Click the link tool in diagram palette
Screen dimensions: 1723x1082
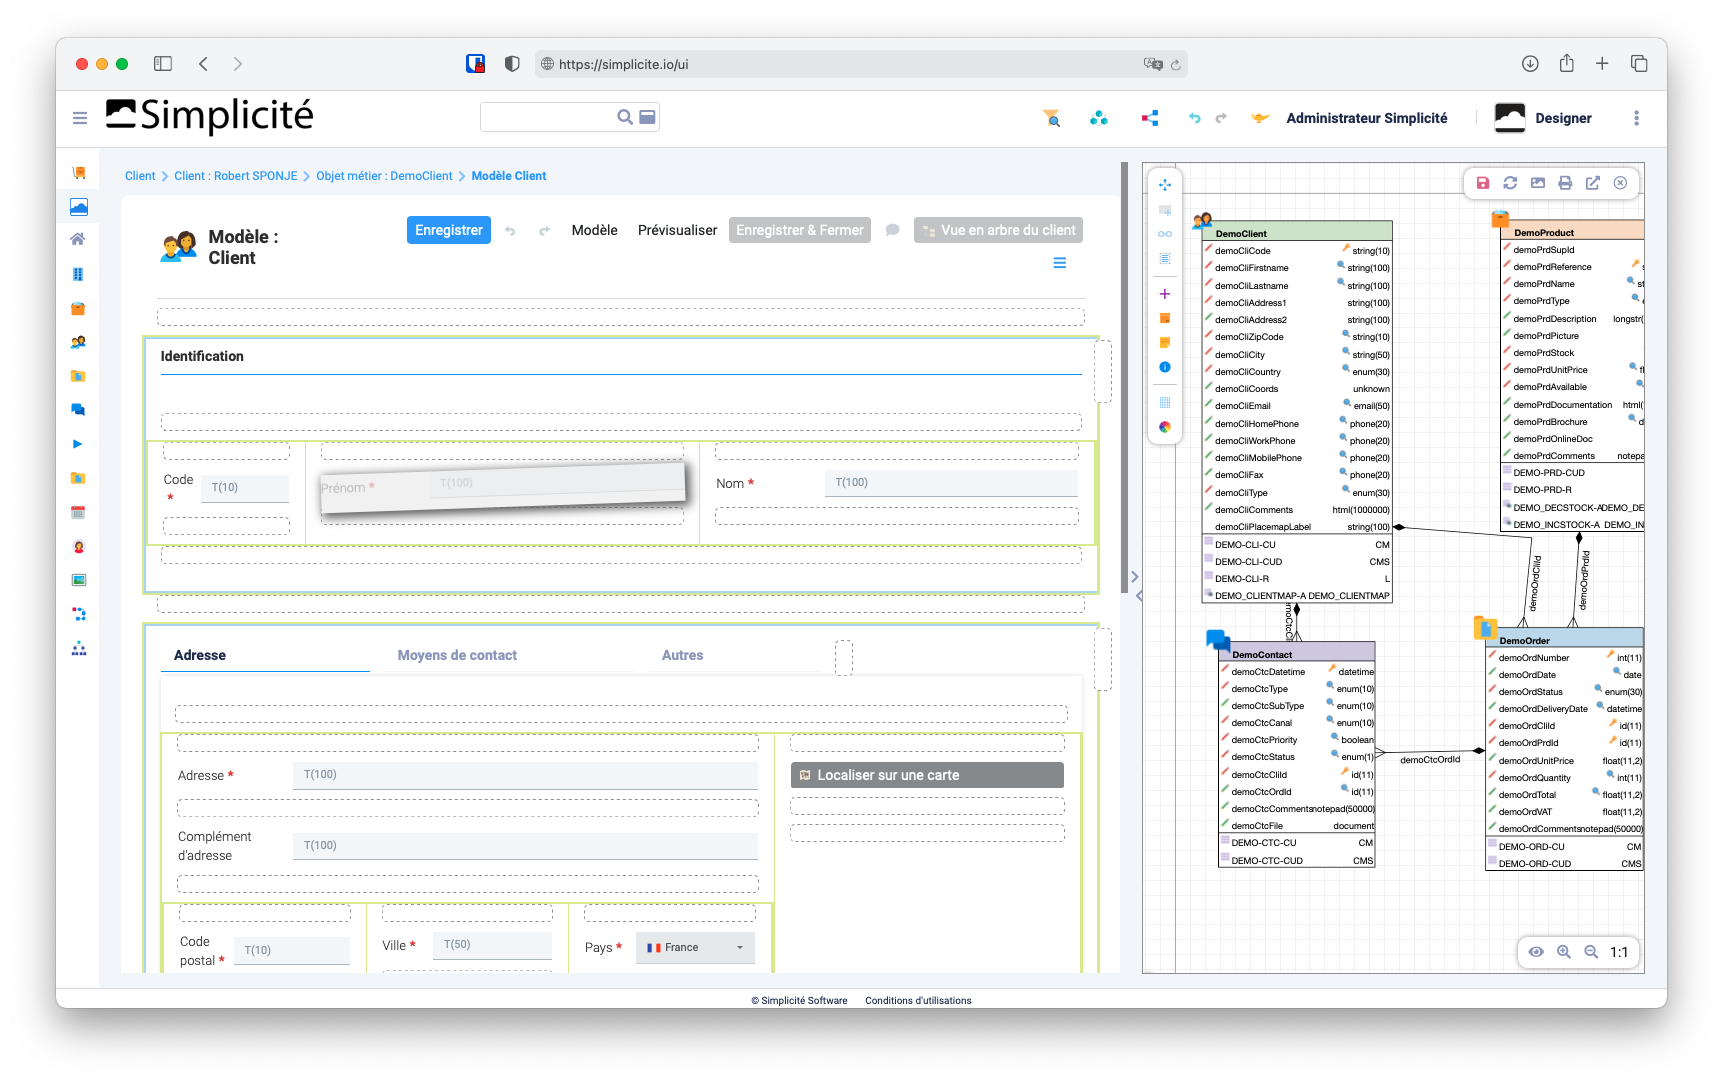[1165, 234]
